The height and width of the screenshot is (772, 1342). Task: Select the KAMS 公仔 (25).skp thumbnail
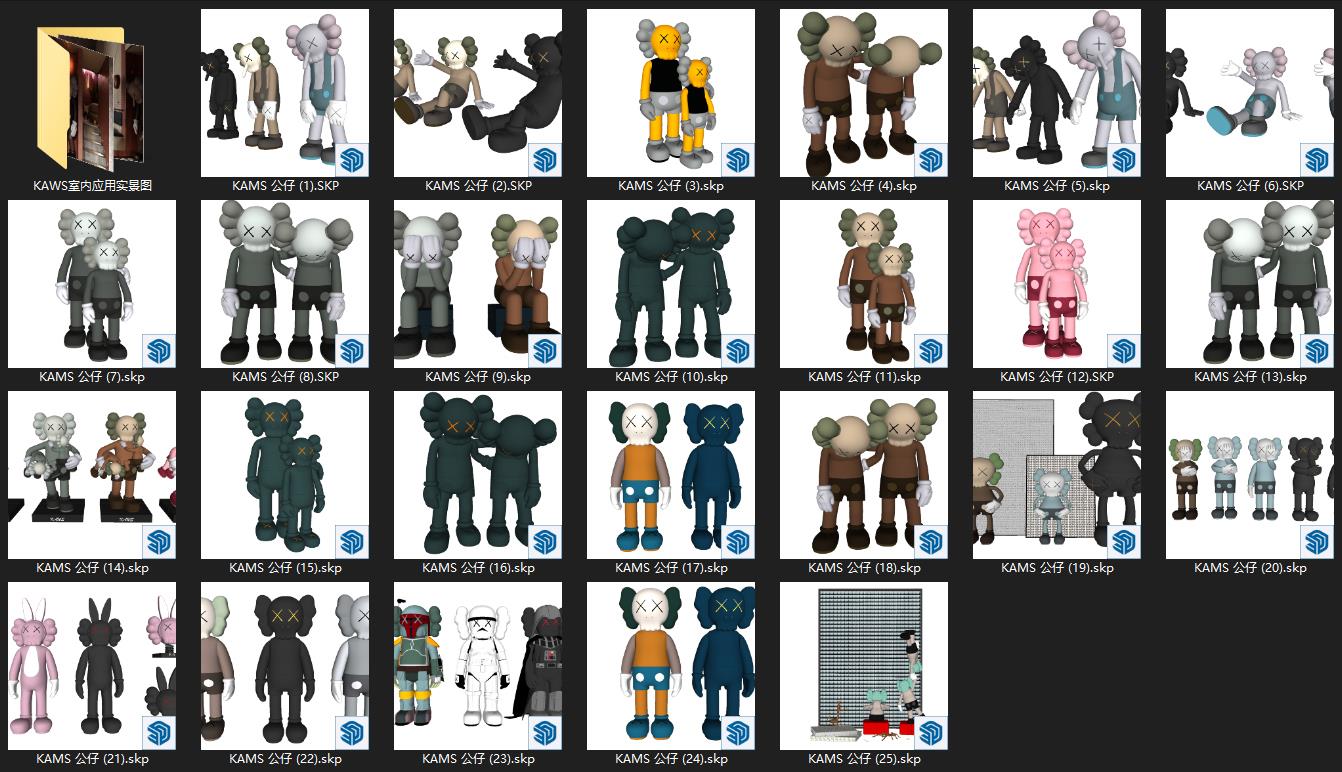[863, 666]
